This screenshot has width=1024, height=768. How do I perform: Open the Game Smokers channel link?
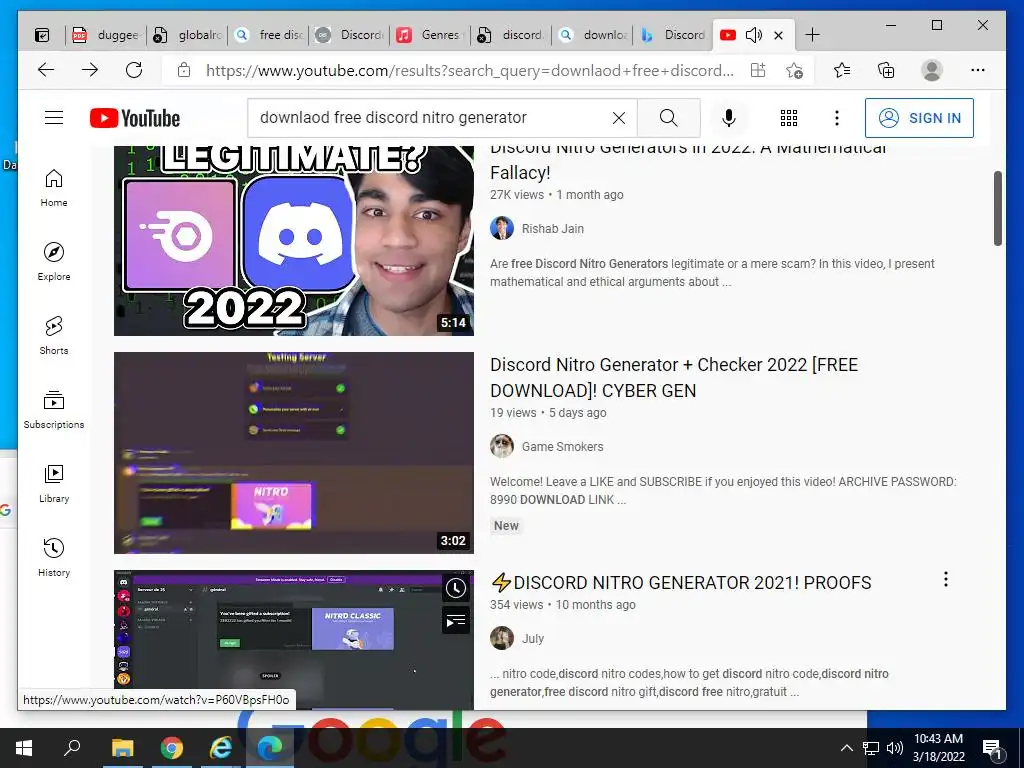point(562,447)
